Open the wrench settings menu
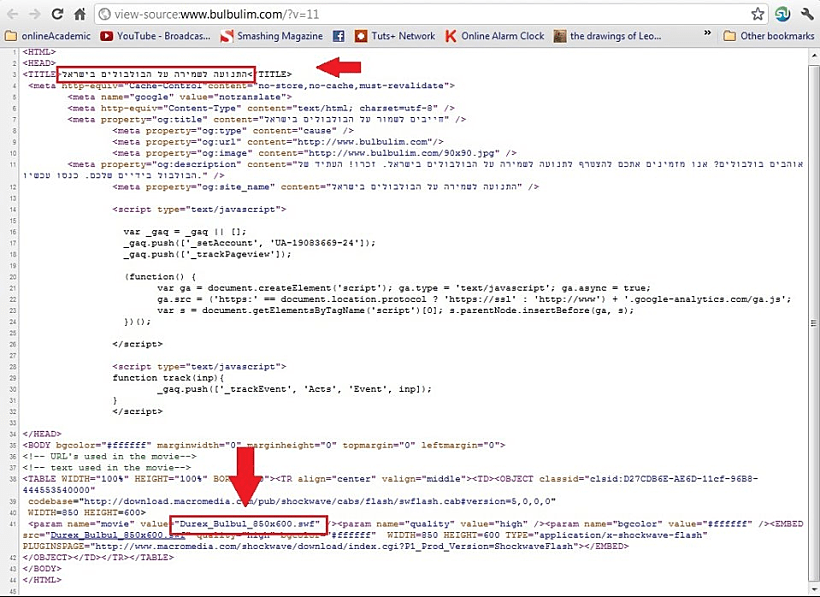820x597 pixels. click(805, 14)
